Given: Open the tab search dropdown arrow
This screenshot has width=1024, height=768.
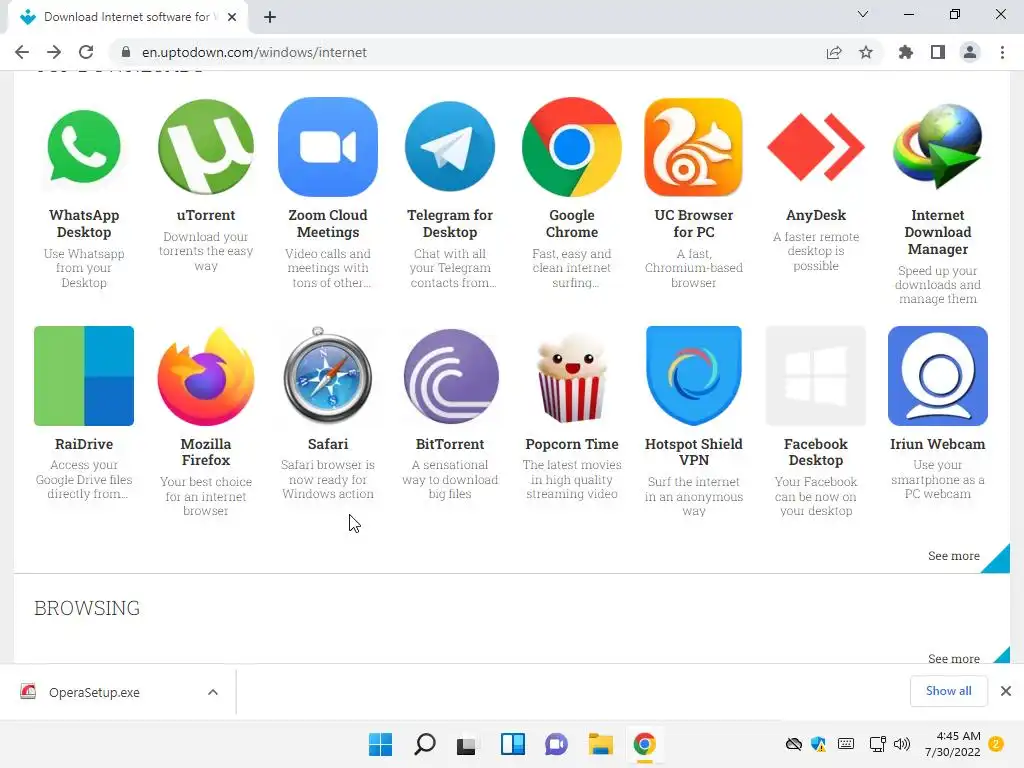Looking at the screenshot, I should click(x=863, y=14).
